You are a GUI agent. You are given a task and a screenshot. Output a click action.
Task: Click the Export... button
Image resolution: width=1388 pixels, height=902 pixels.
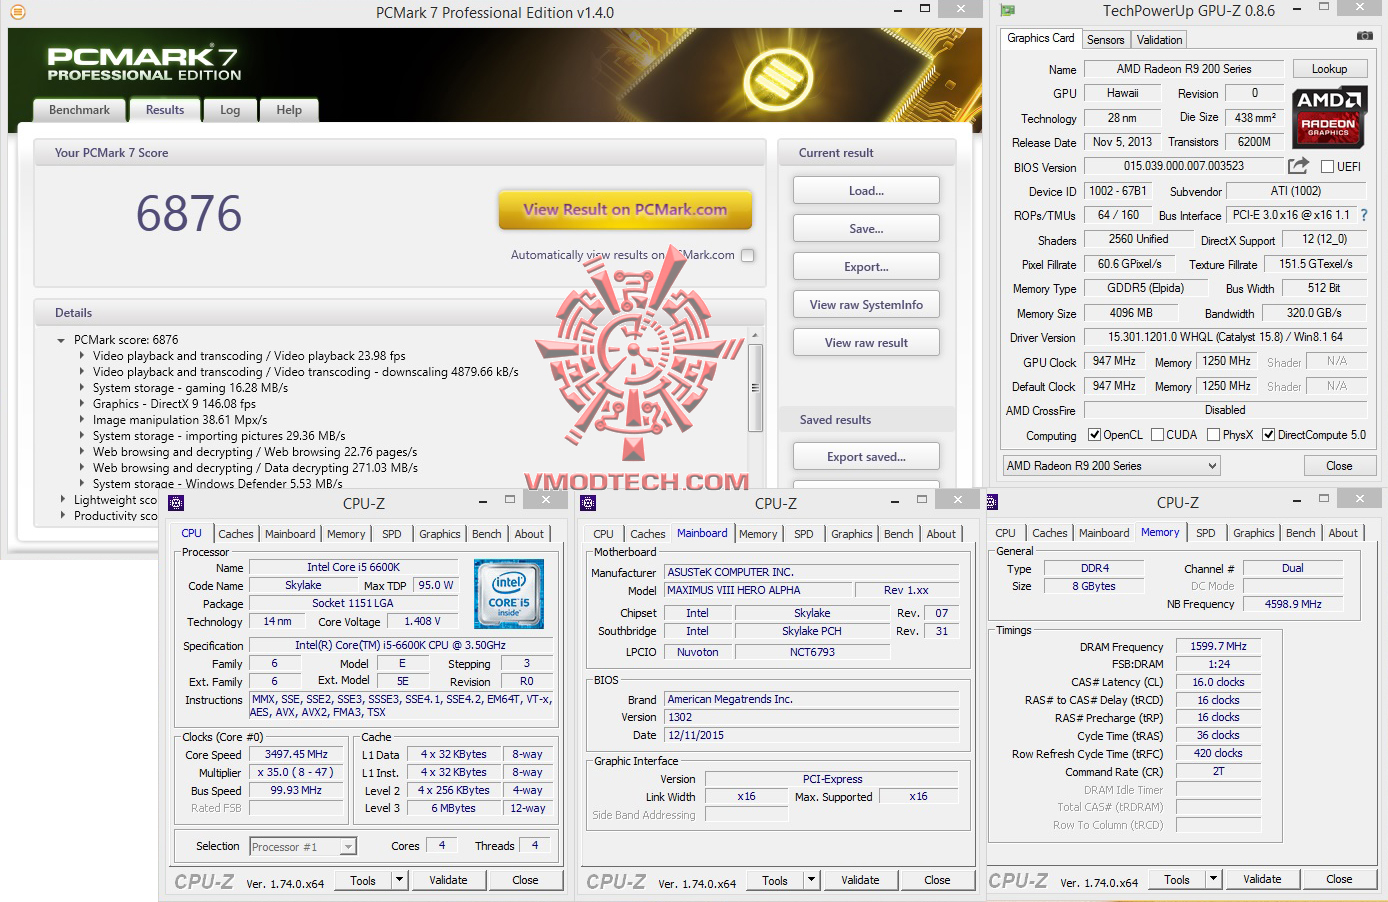point(866,267)
